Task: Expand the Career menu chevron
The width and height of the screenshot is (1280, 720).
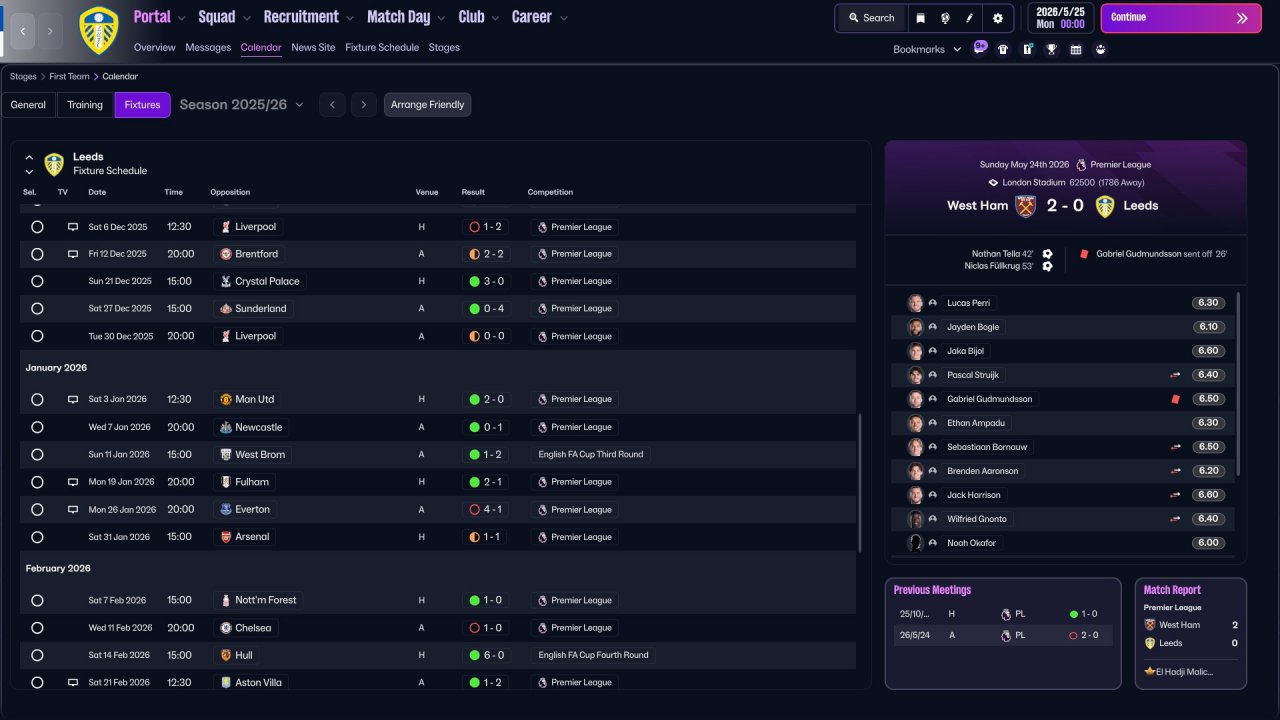Action: pyautogui.click(x=564, y=18)
